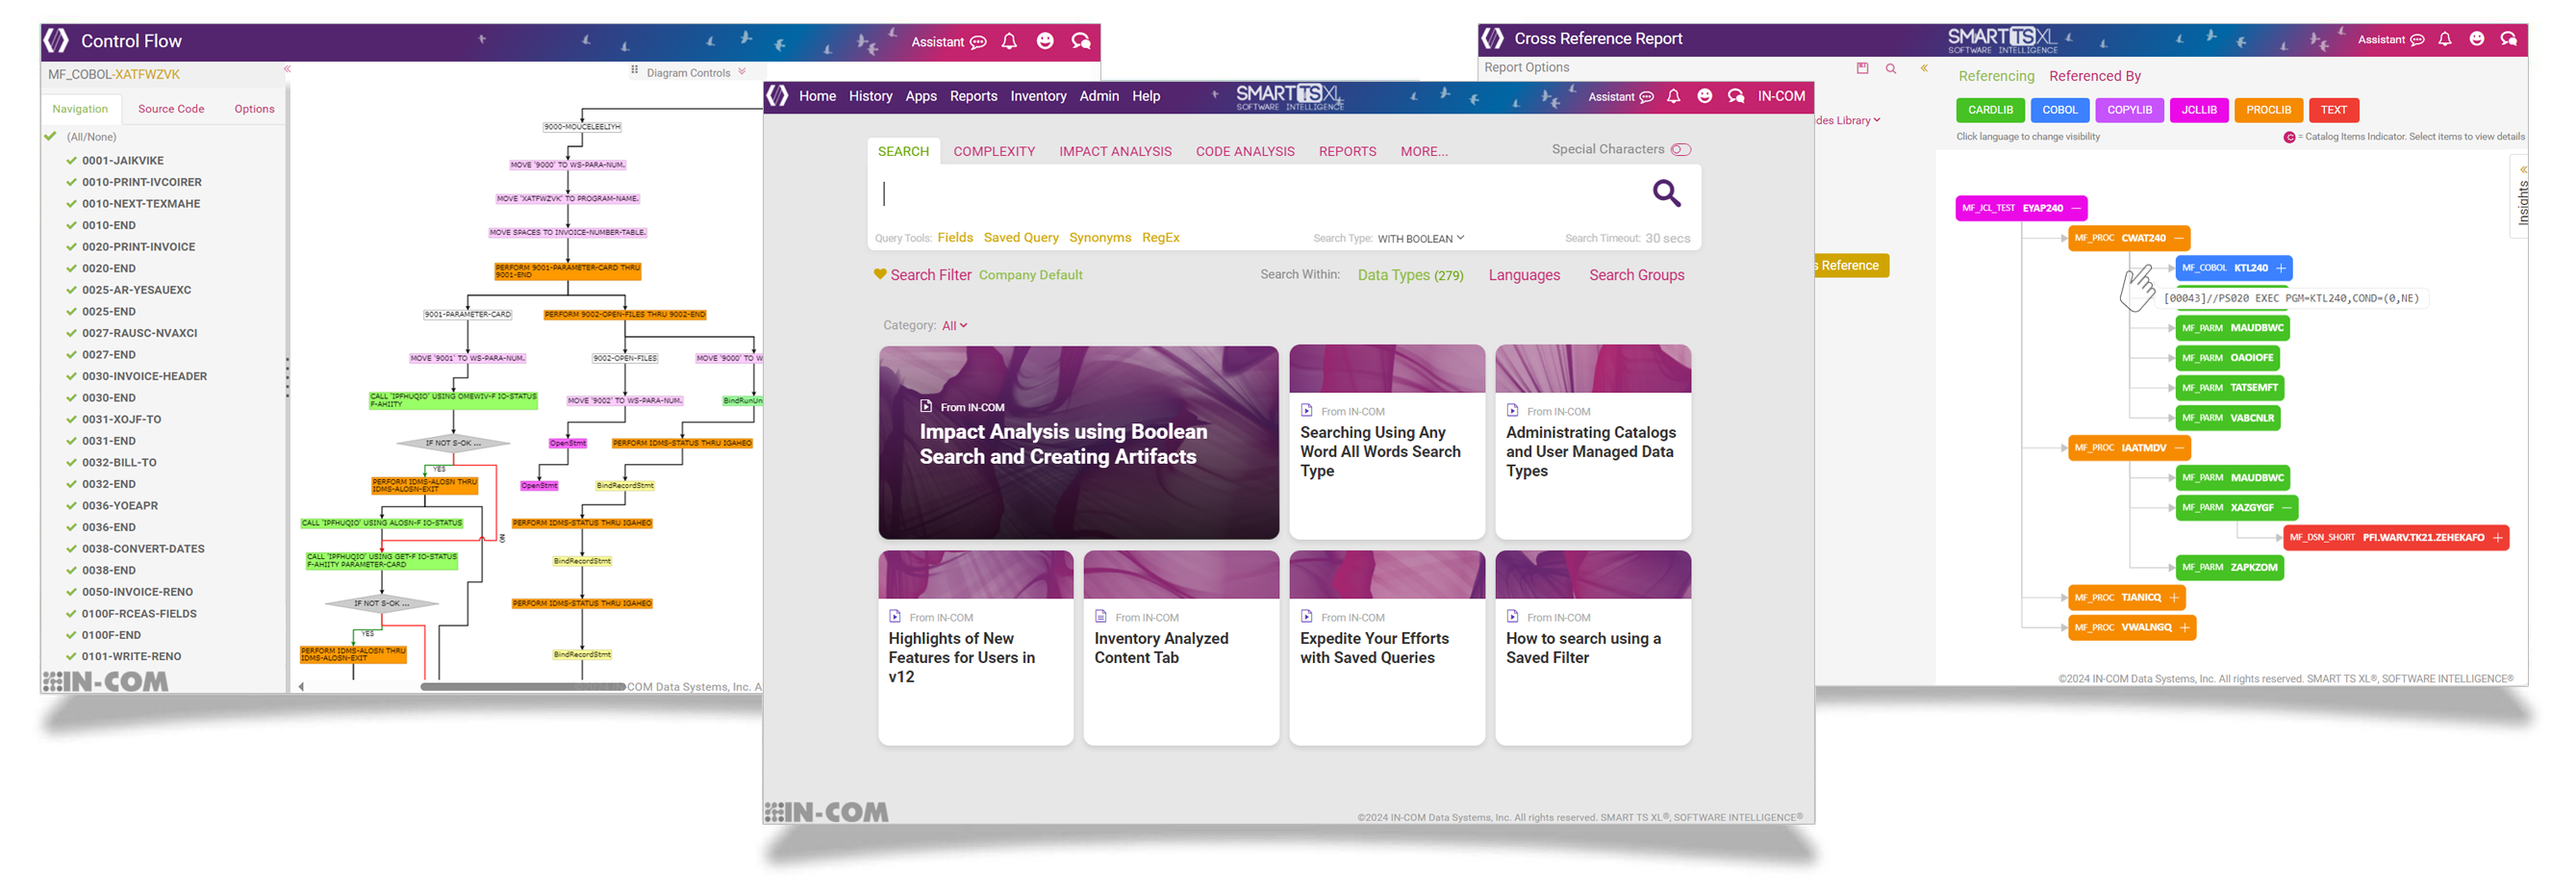Open the Category All dropdown

coord(953,325)
